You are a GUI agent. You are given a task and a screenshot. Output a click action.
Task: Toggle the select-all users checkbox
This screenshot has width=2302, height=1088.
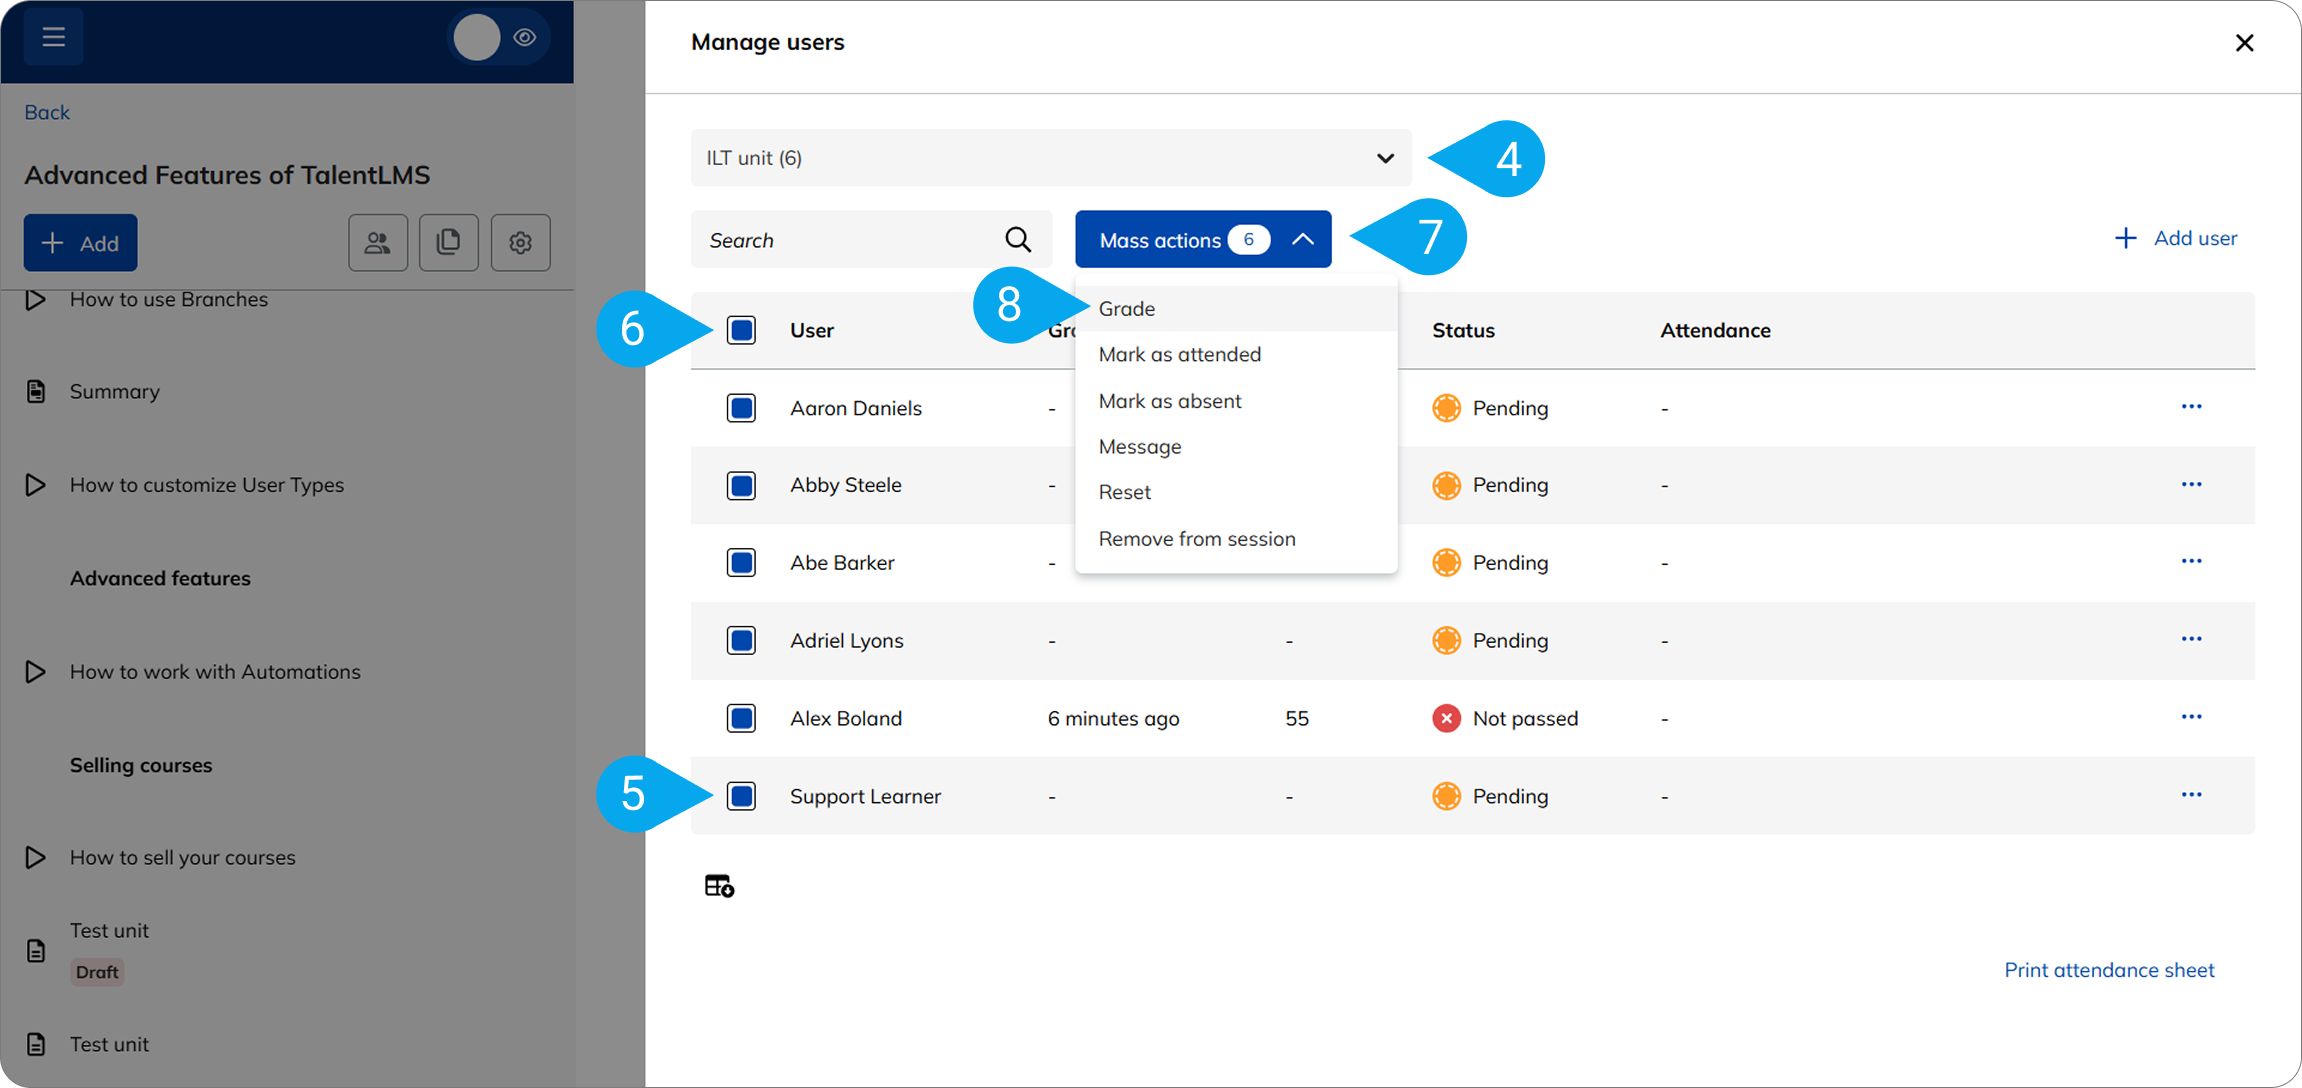(741, 330)
